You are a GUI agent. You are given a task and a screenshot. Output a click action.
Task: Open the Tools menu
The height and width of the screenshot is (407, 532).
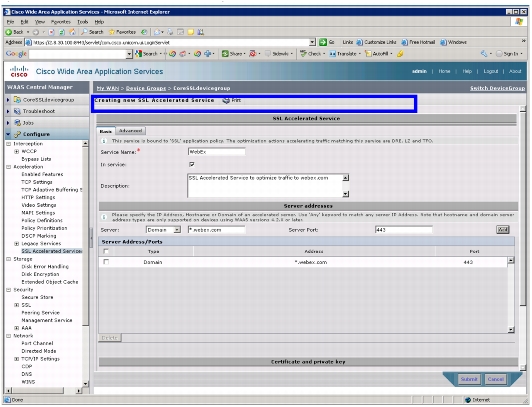82,22
